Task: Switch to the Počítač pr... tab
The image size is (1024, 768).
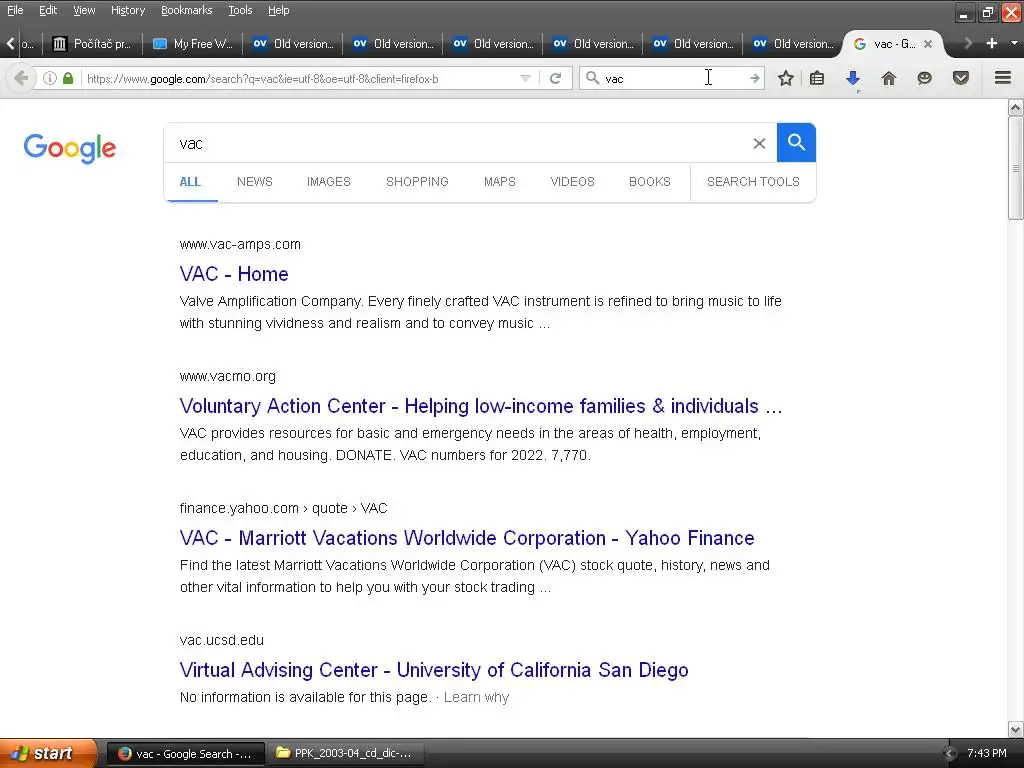Action: click(x=93, y=44)
